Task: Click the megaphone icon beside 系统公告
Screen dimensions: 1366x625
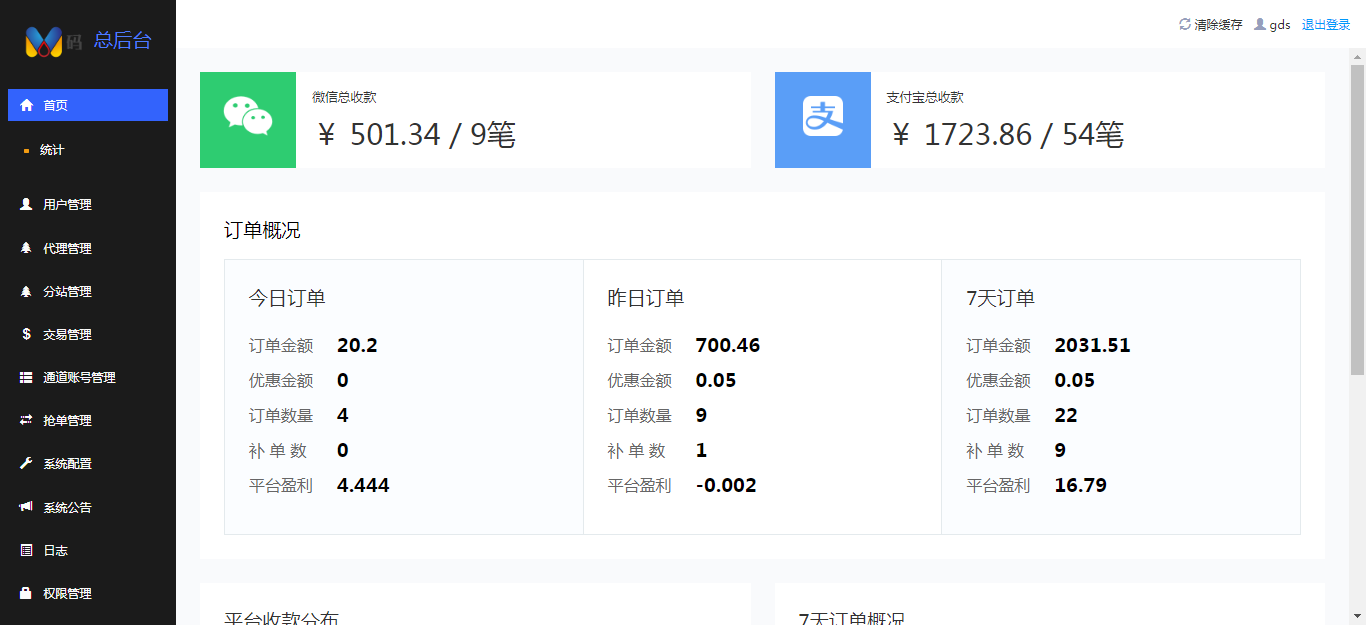Action: point(27,507)
